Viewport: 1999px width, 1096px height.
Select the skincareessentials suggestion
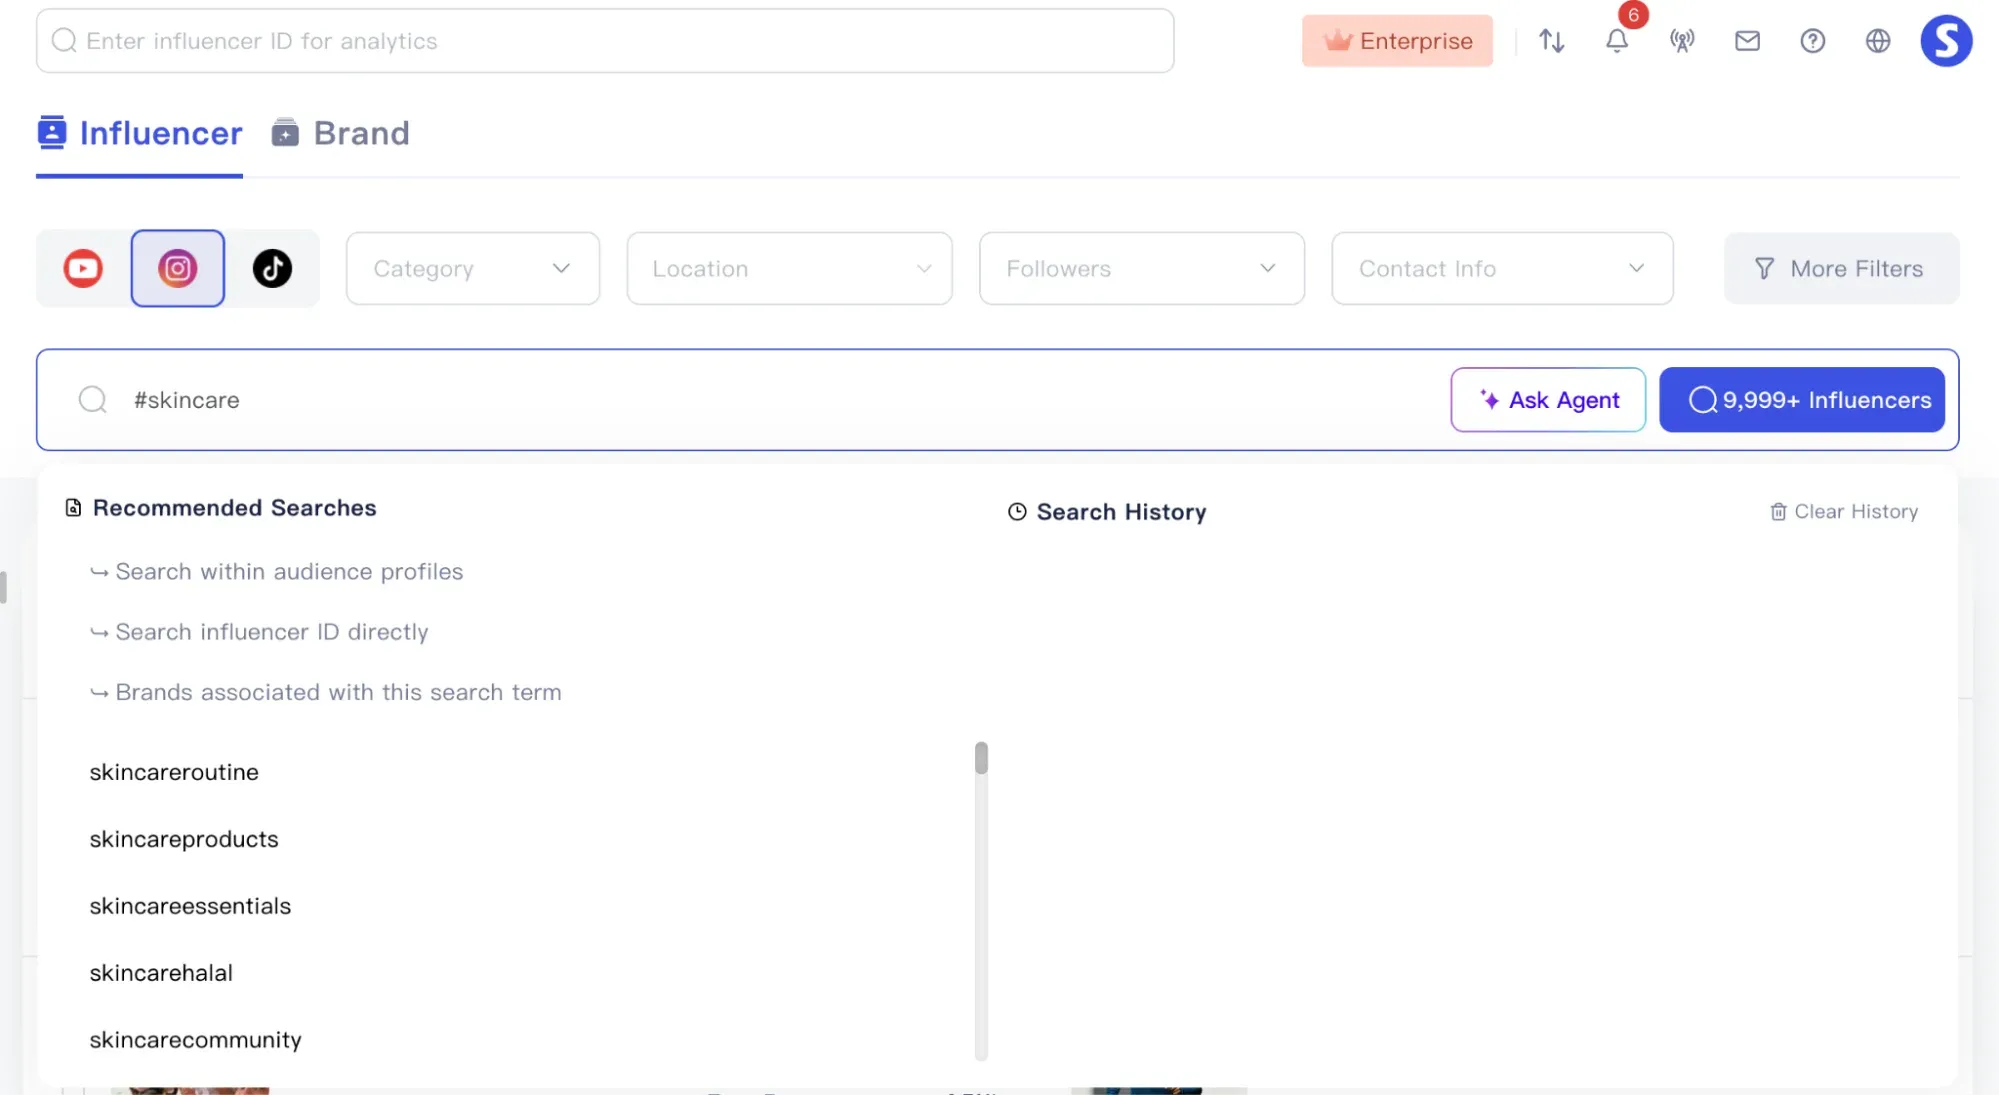pyautogui.click(x=190, y=906)
